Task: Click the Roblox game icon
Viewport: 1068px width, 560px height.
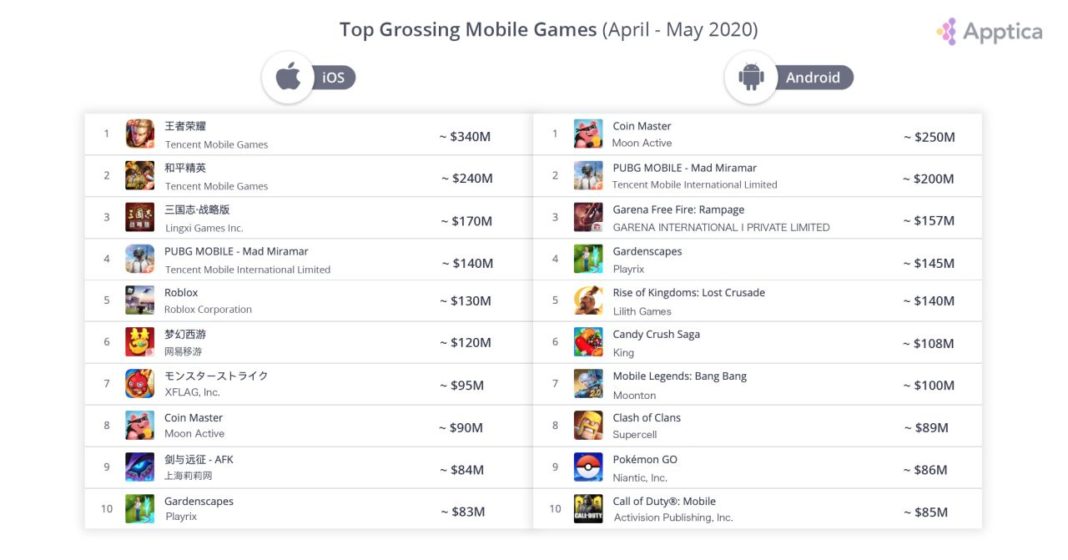Action: pos(140,300)
